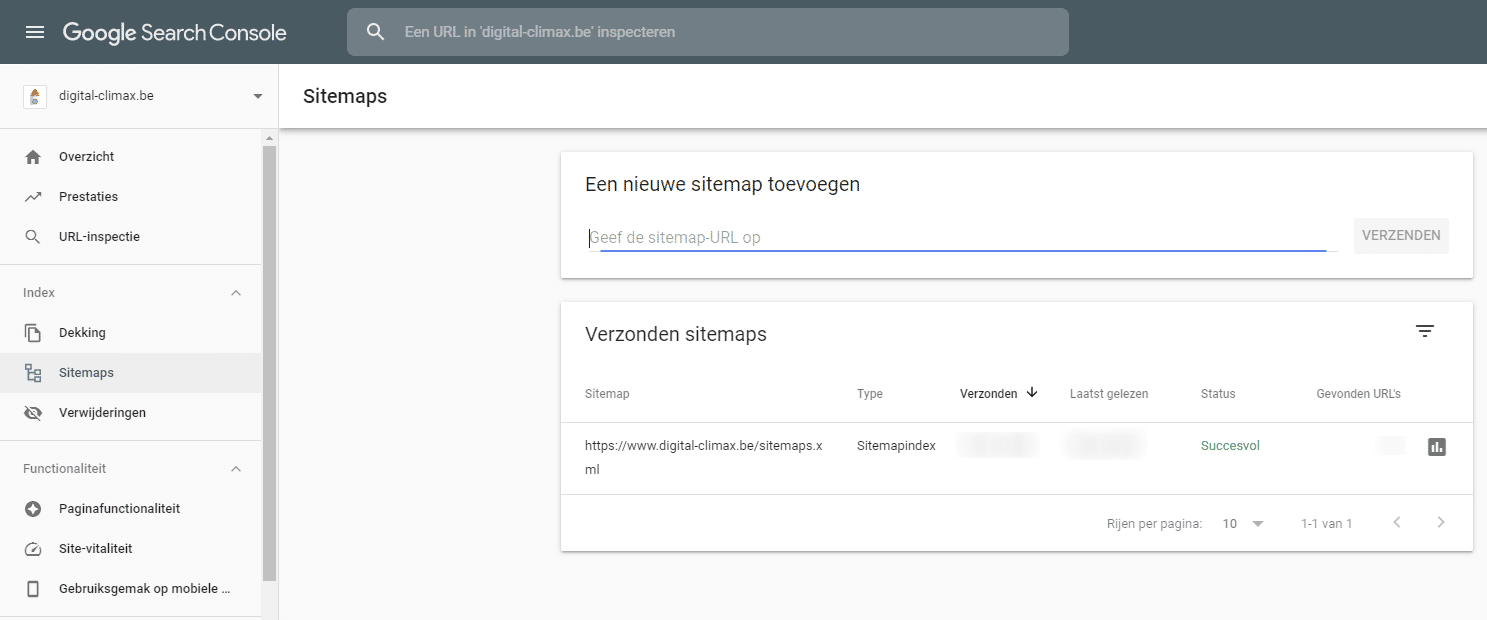Click the Sitemaps page title

point(345,97)
